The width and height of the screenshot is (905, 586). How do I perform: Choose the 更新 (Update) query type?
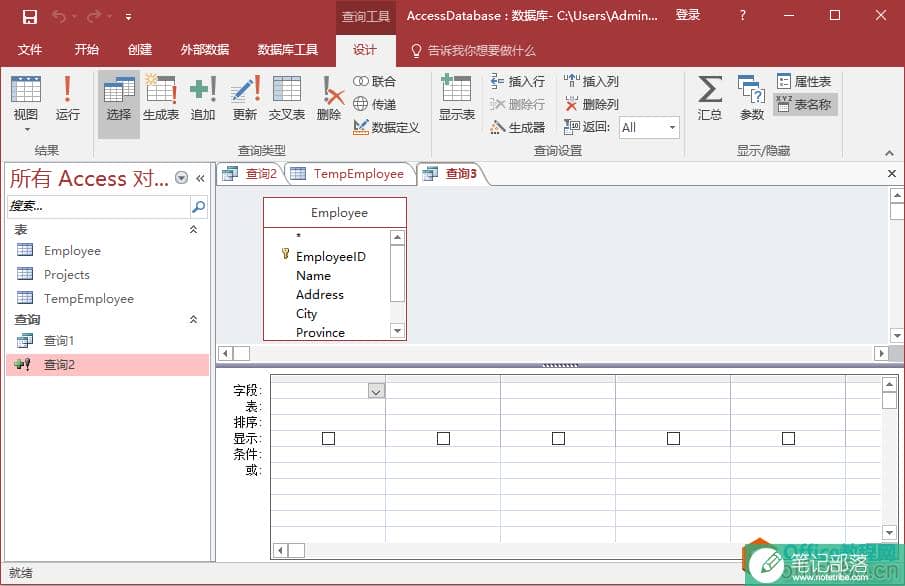(x=245, y=98)
